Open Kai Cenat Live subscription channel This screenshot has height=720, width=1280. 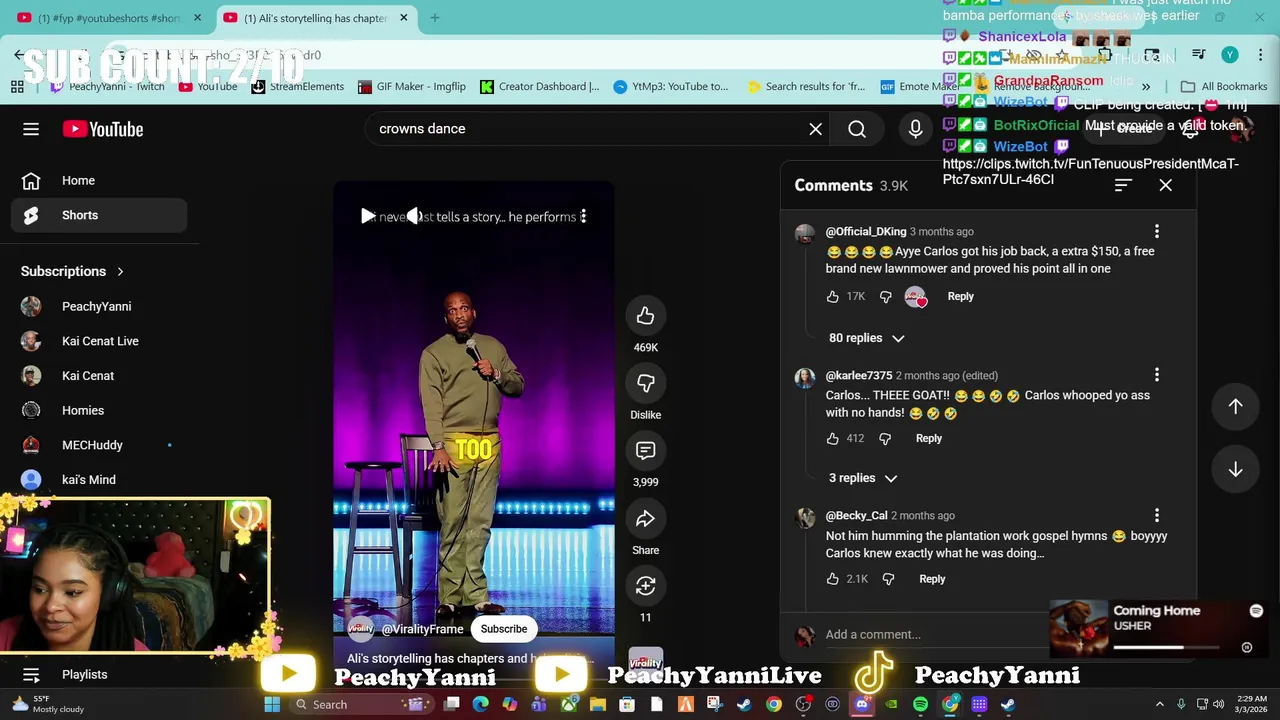click(x=99, y=341)
